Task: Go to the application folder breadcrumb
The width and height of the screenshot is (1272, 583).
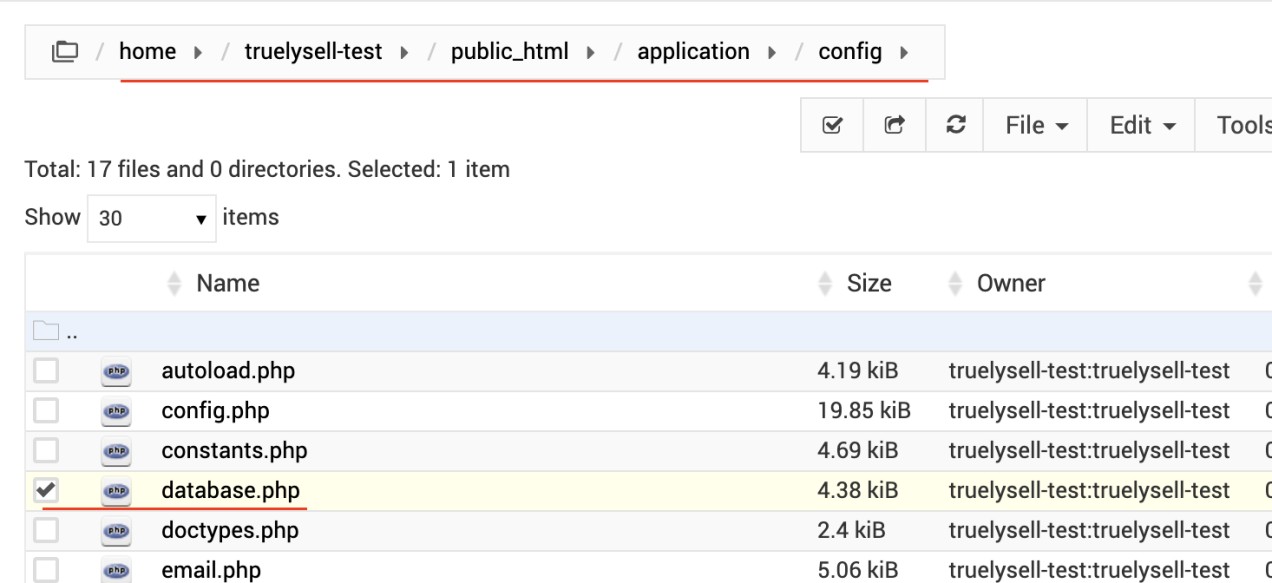Action: [x=693, y=52]
